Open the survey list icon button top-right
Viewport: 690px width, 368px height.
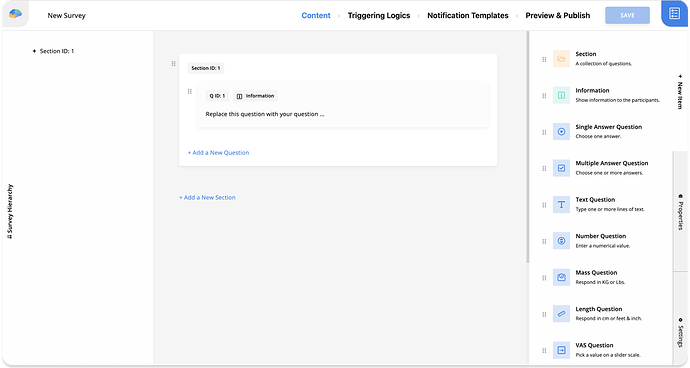coord(675,14)
